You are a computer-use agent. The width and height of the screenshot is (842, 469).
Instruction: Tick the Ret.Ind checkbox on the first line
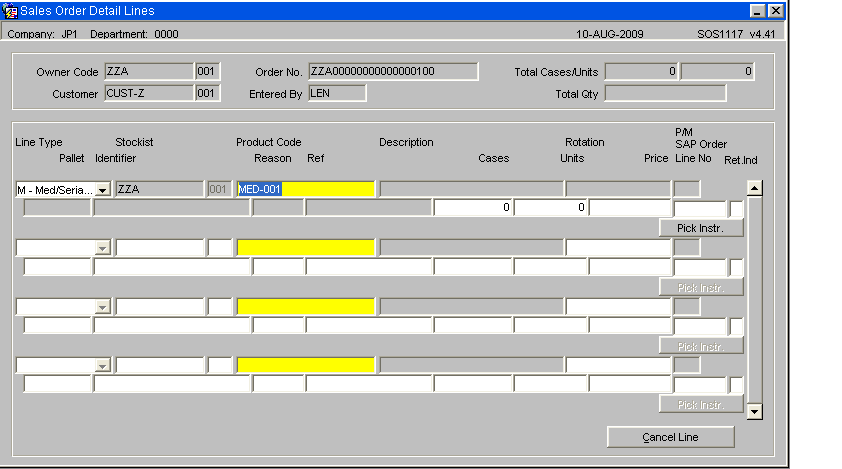[736, 208]
